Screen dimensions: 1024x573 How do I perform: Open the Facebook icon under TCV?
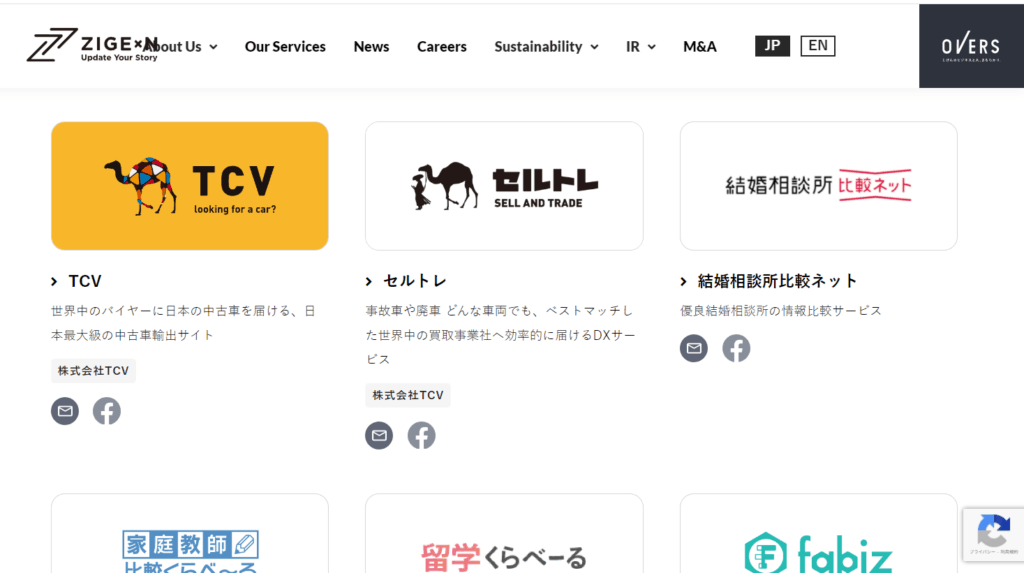point(107,411)
